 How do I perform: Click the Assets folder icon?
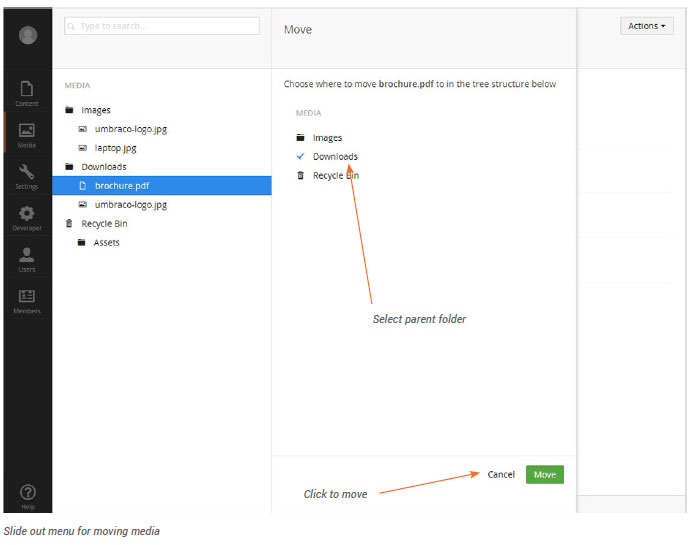tap(81, 242)
